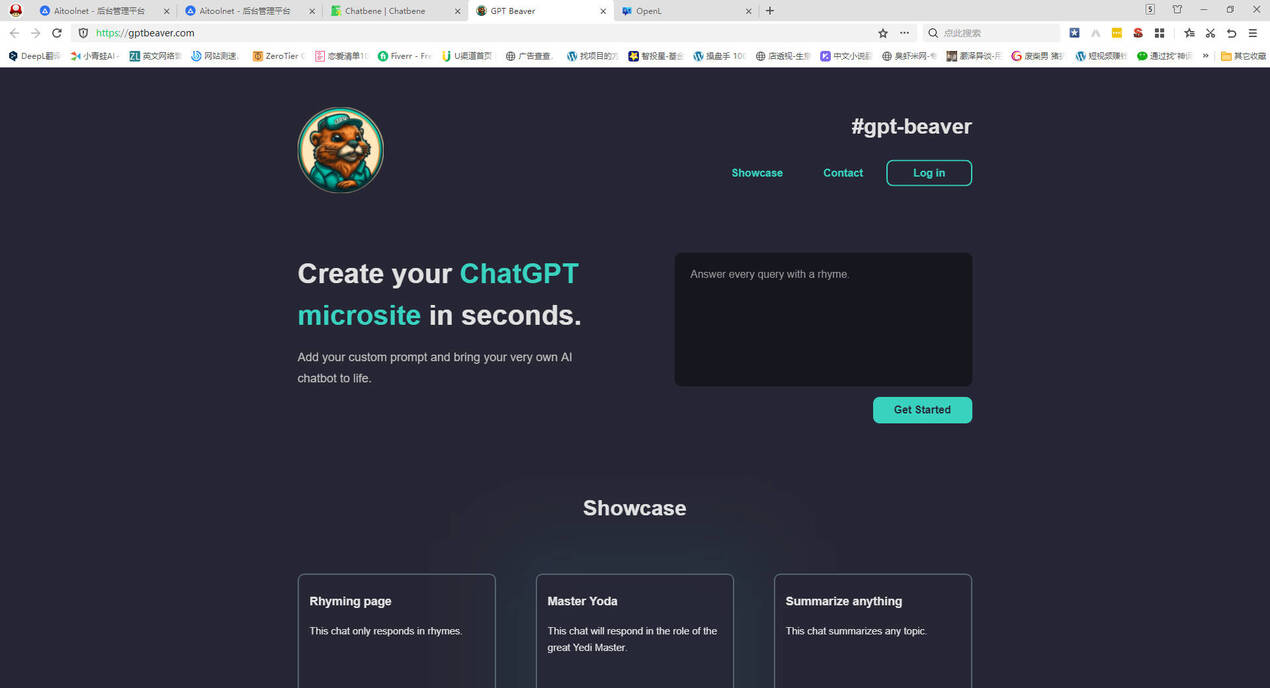Bookmark this page with the star icon
The width and height of the screenshot is (1270, 688).
[x=883, y=33]
